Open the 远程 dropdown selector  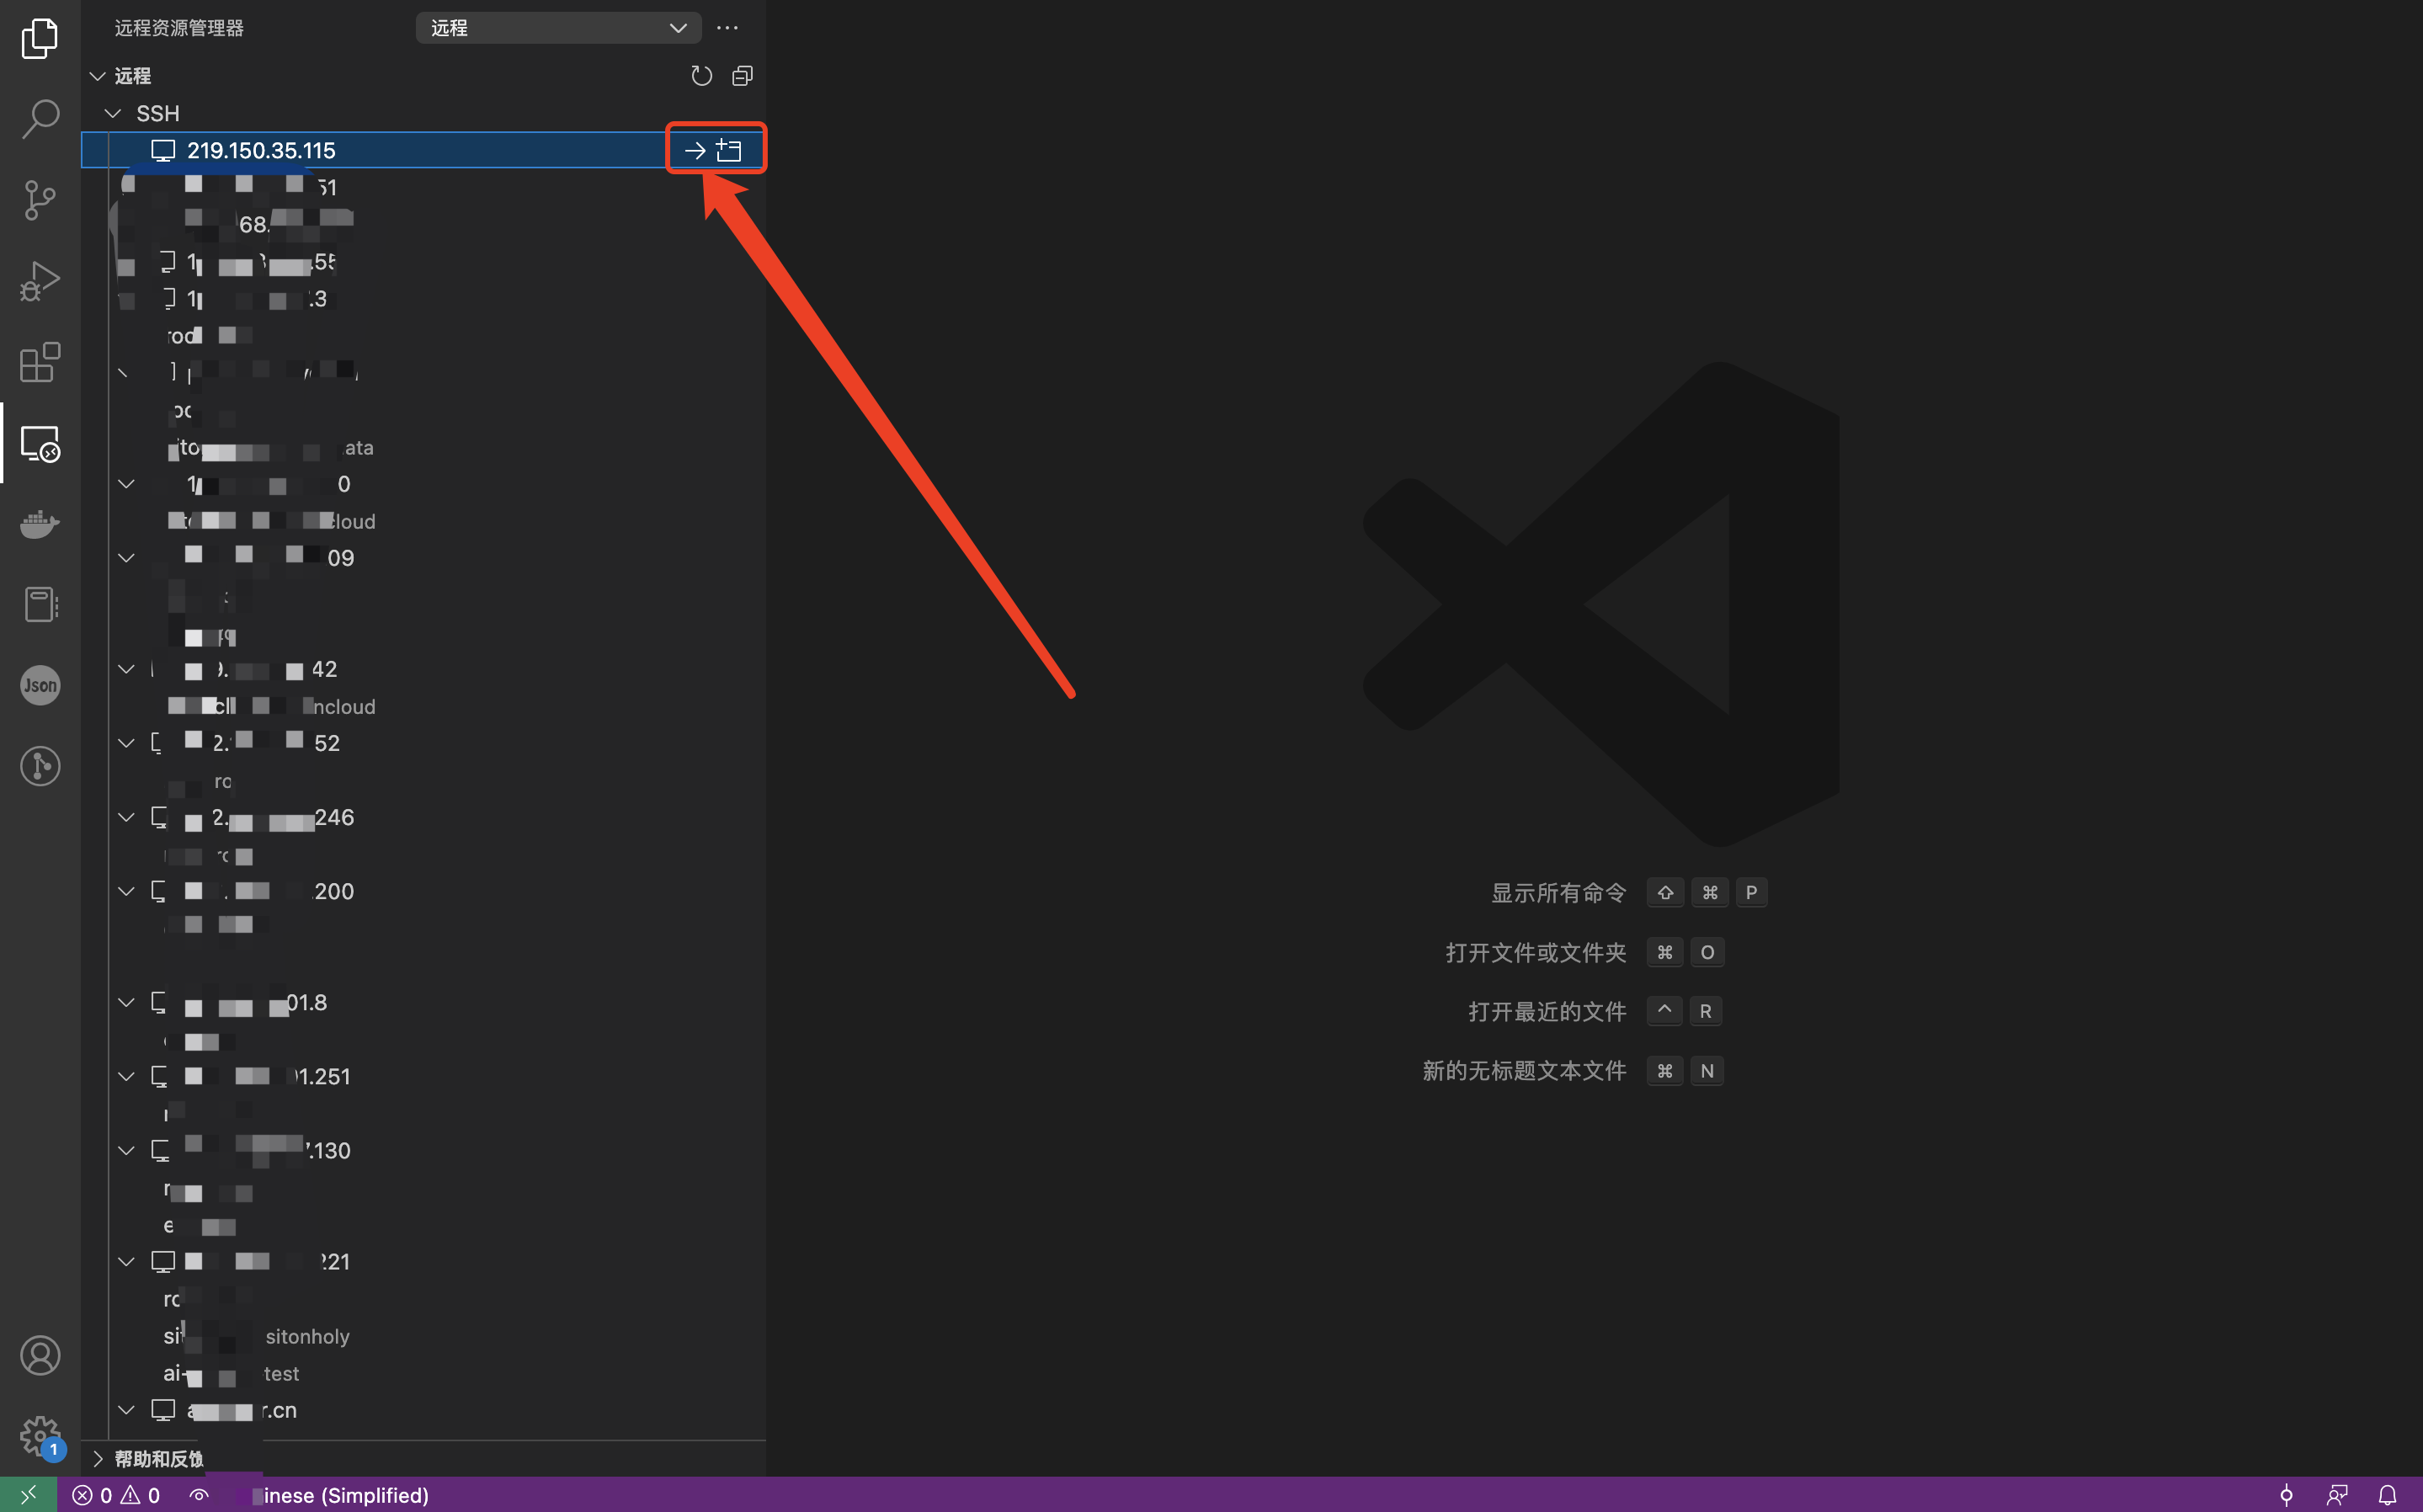(x=558, y=28)
